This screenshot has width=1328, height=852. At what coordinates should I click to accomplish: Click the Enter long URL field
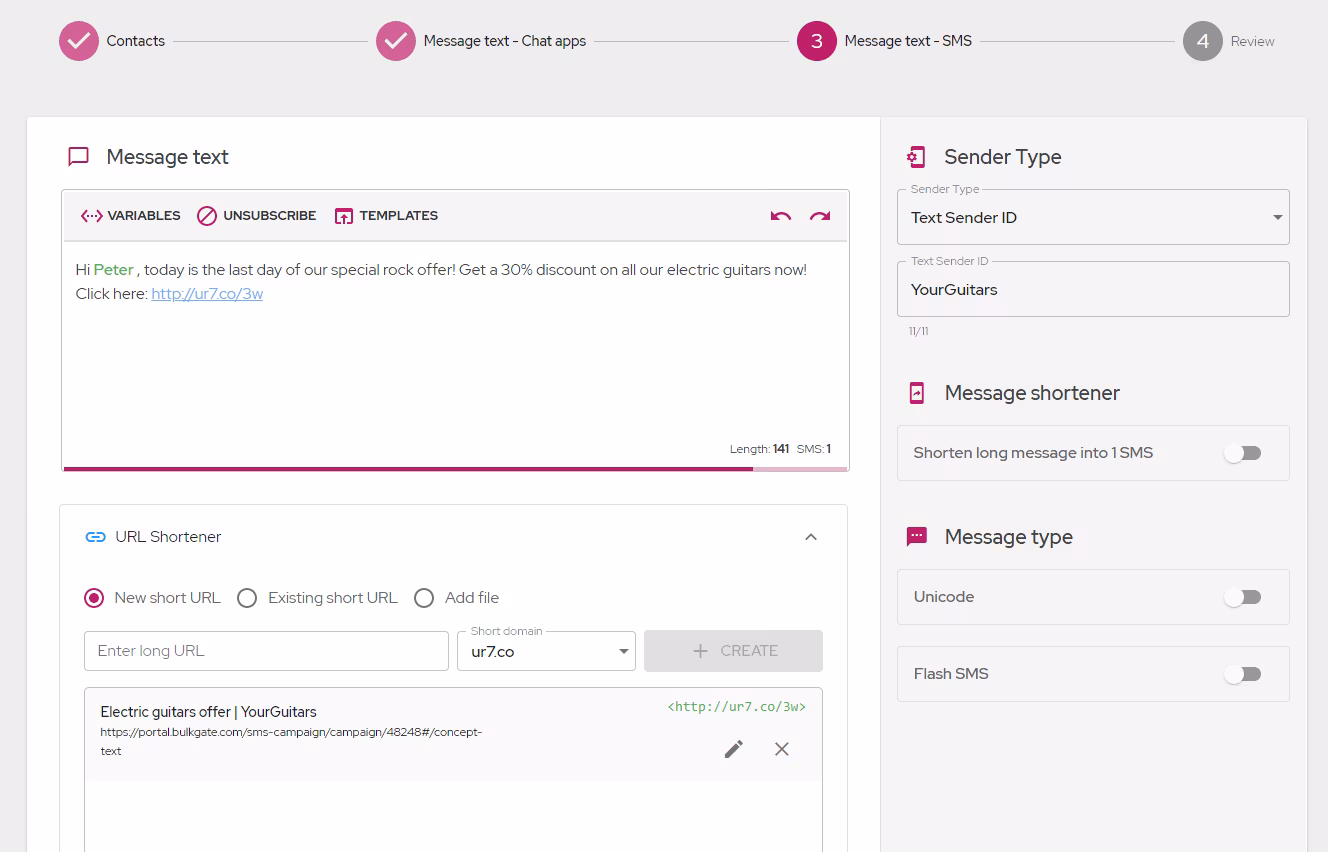point(266,651)
